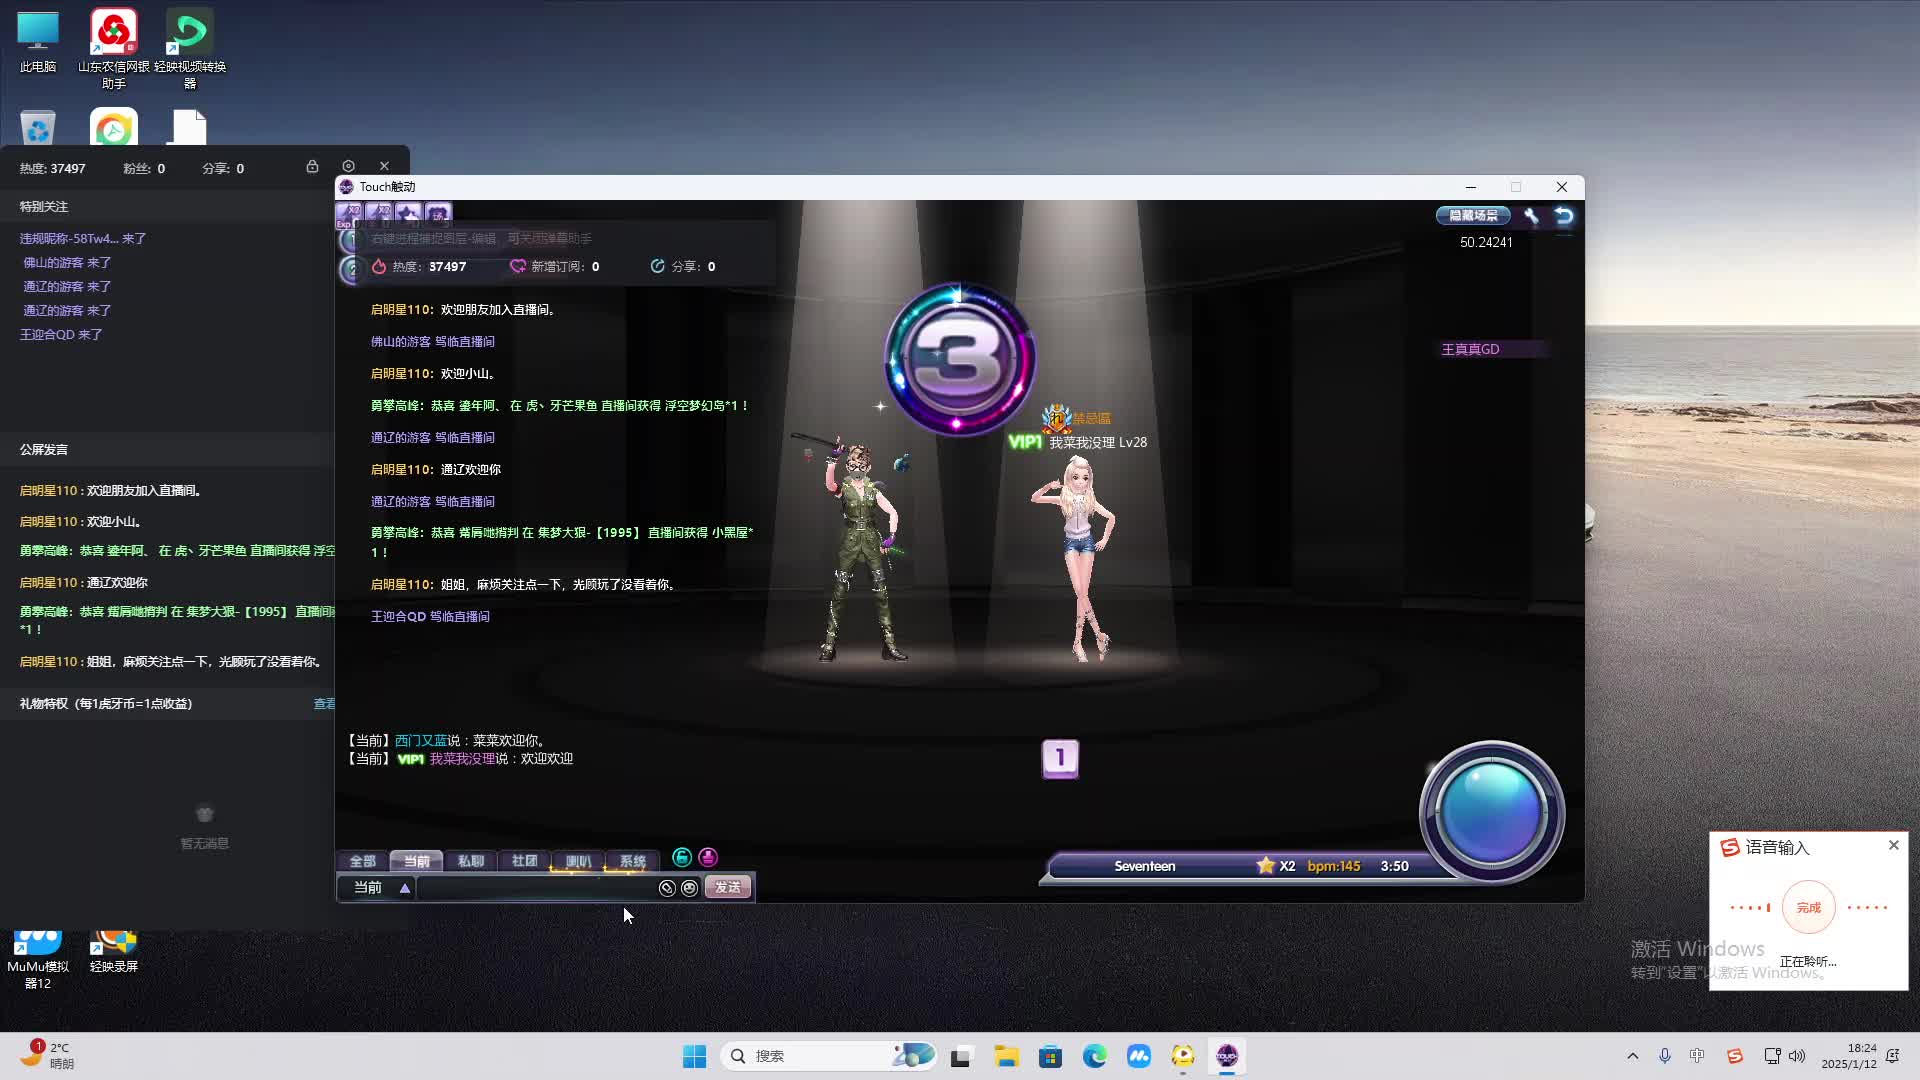Select the 系统 chat tab
Image resolution: width=1920 pixels, height=1080 pixels.
[x=632, y=861]
